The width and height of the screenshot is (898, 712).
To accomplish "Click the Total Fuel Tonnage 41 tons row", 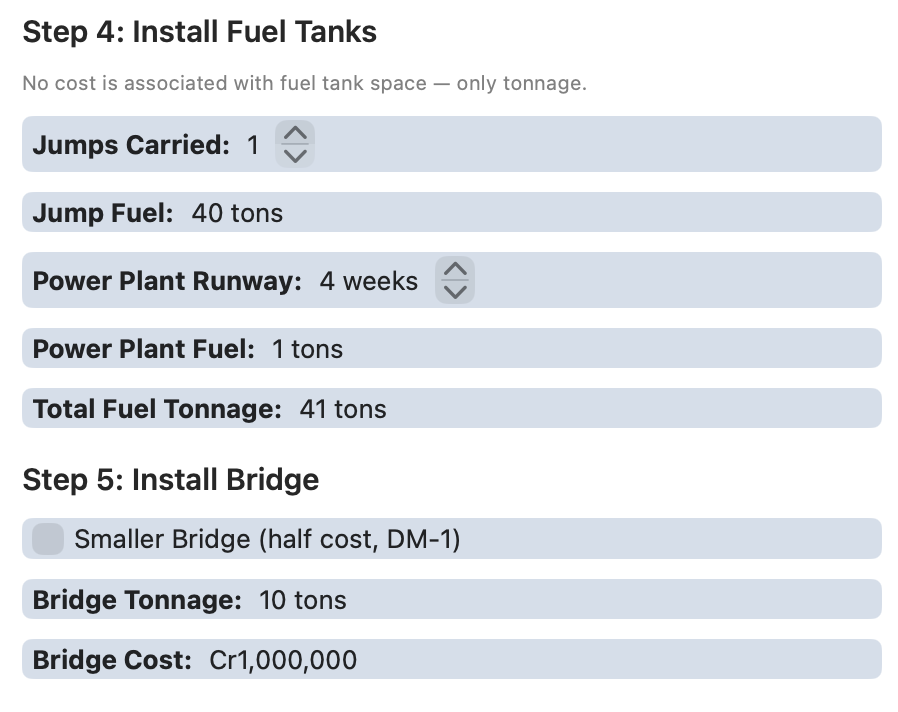I will [452, 408].
